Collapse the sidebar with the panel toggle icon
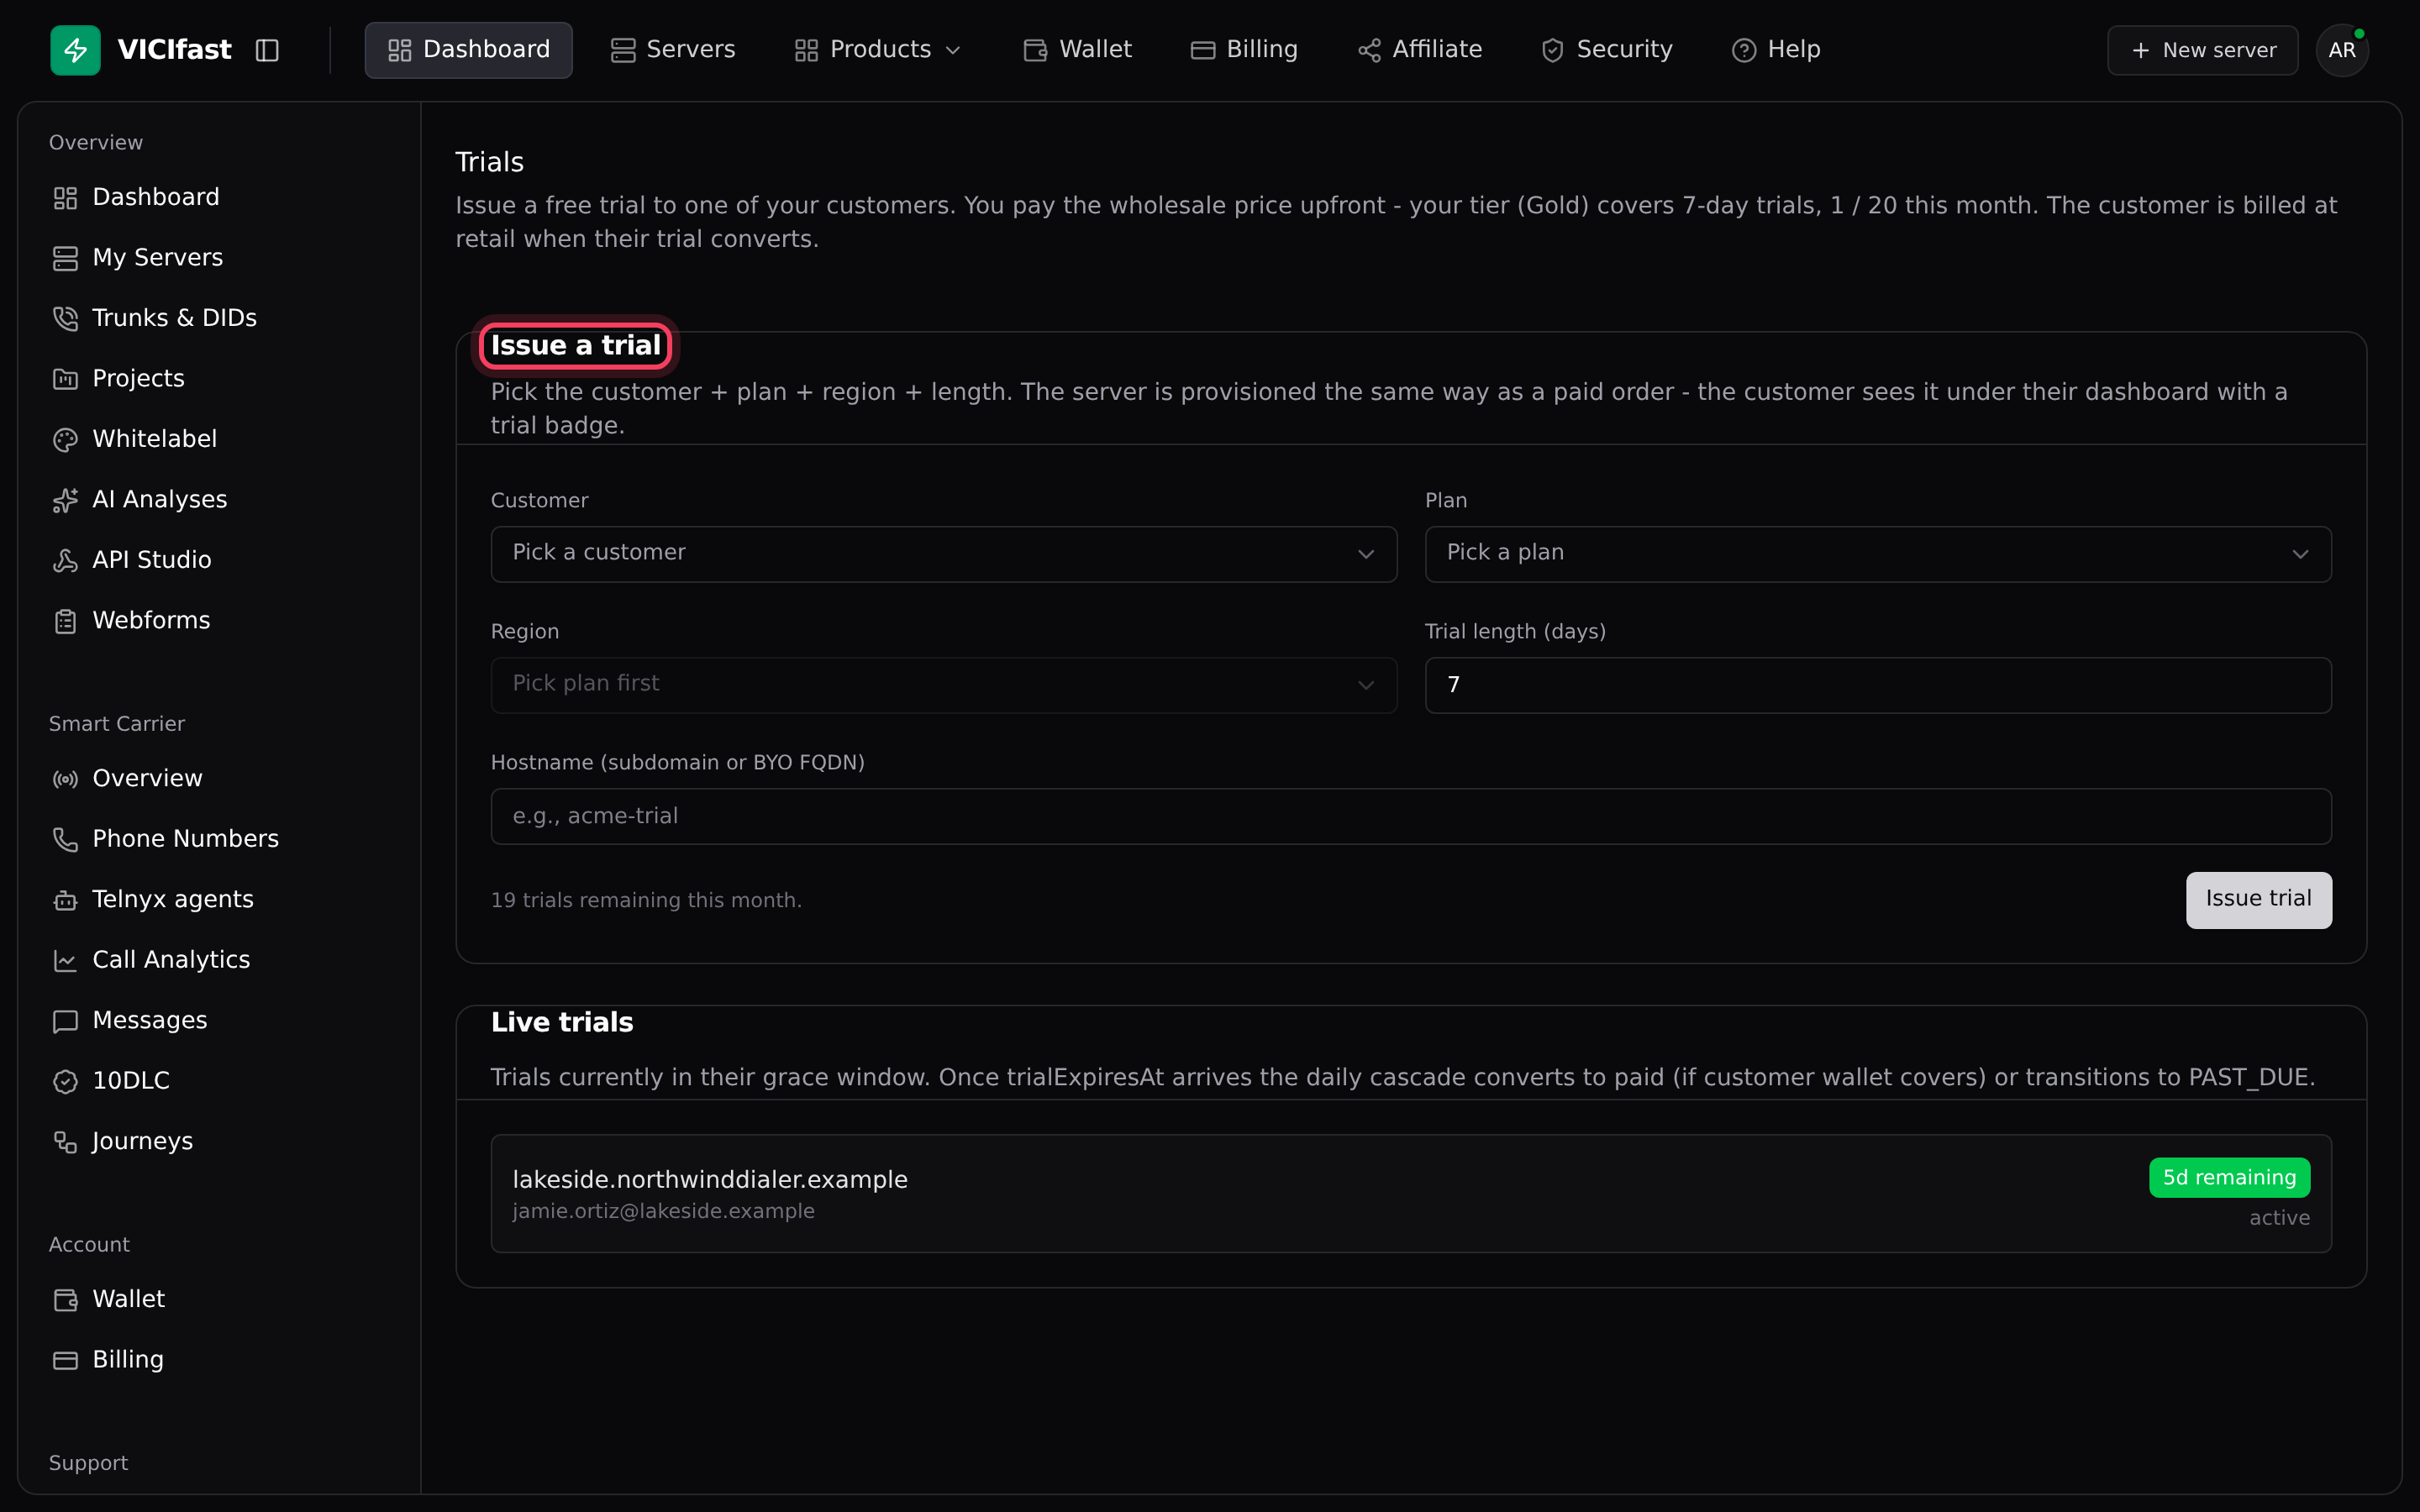This screenshot has width=2420, height=1512. (x=267, y=50)
